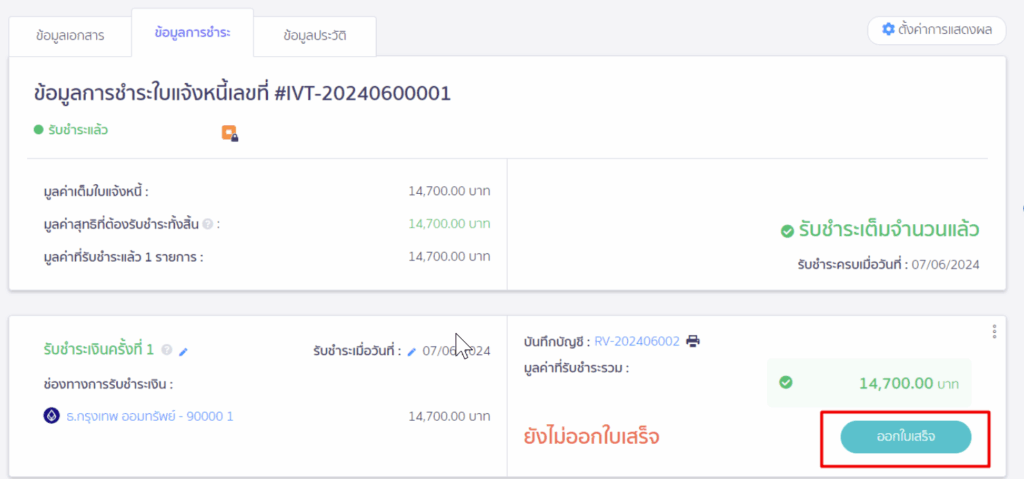Click the Bangkok Bank logo icon
The height and width of the screenshot is (479, 1024).
pyautogui.click(x=52, y=416)
